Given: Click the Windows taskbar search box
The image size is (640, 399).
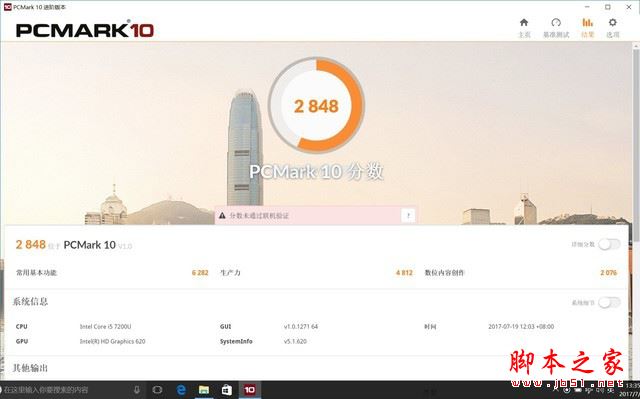Looking at the screenshot, I should (x=65, y=390).
